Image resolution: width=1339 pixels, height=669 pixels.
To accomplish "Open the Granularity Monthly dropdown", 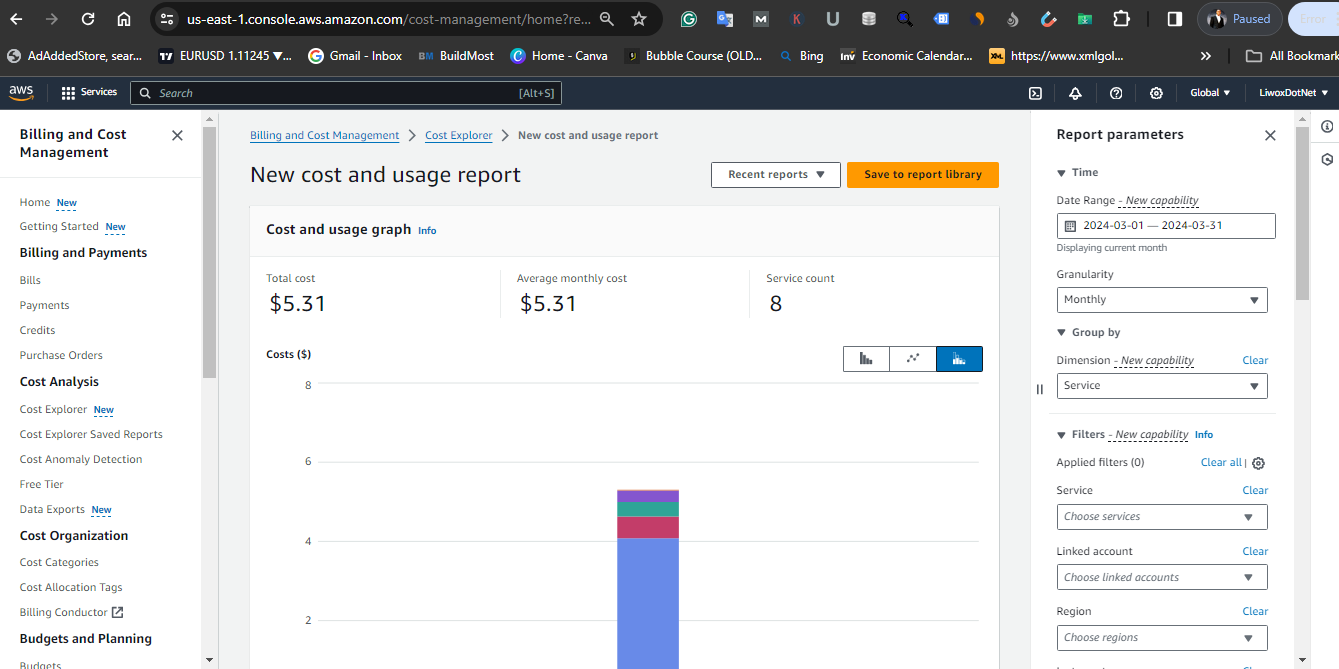I will coord(1161,300).
